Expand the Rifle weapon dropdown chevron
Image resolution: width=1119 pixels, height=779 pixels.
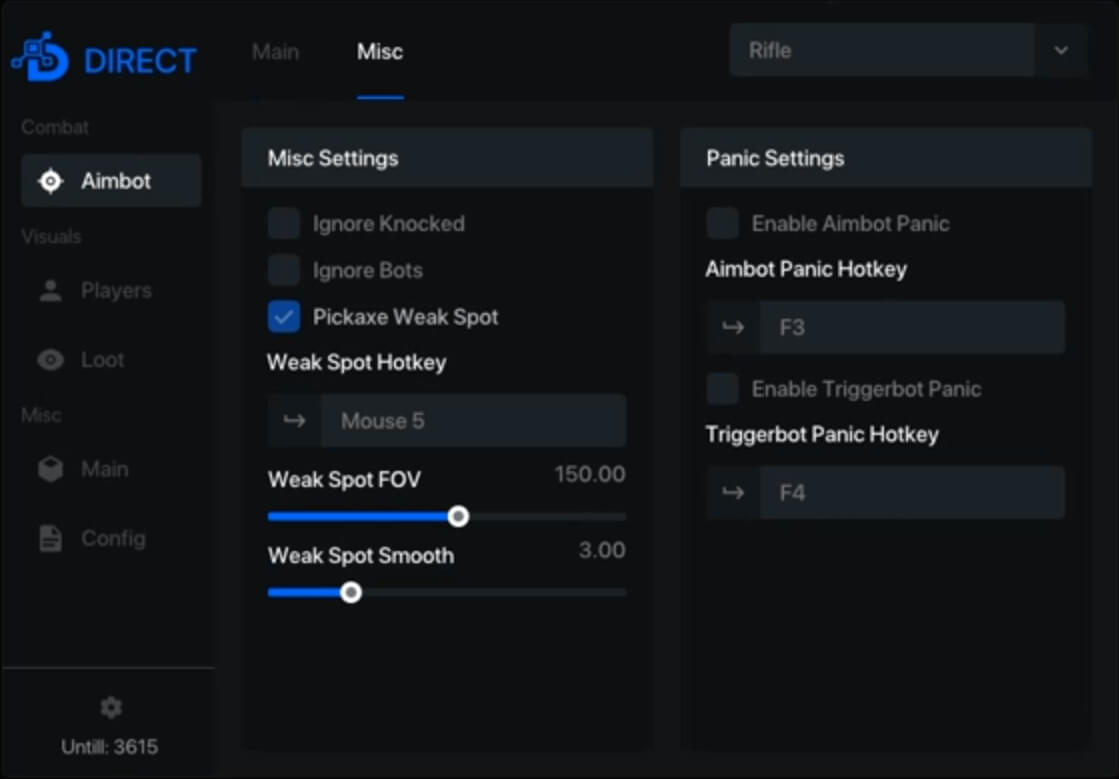coord(1061,51)
